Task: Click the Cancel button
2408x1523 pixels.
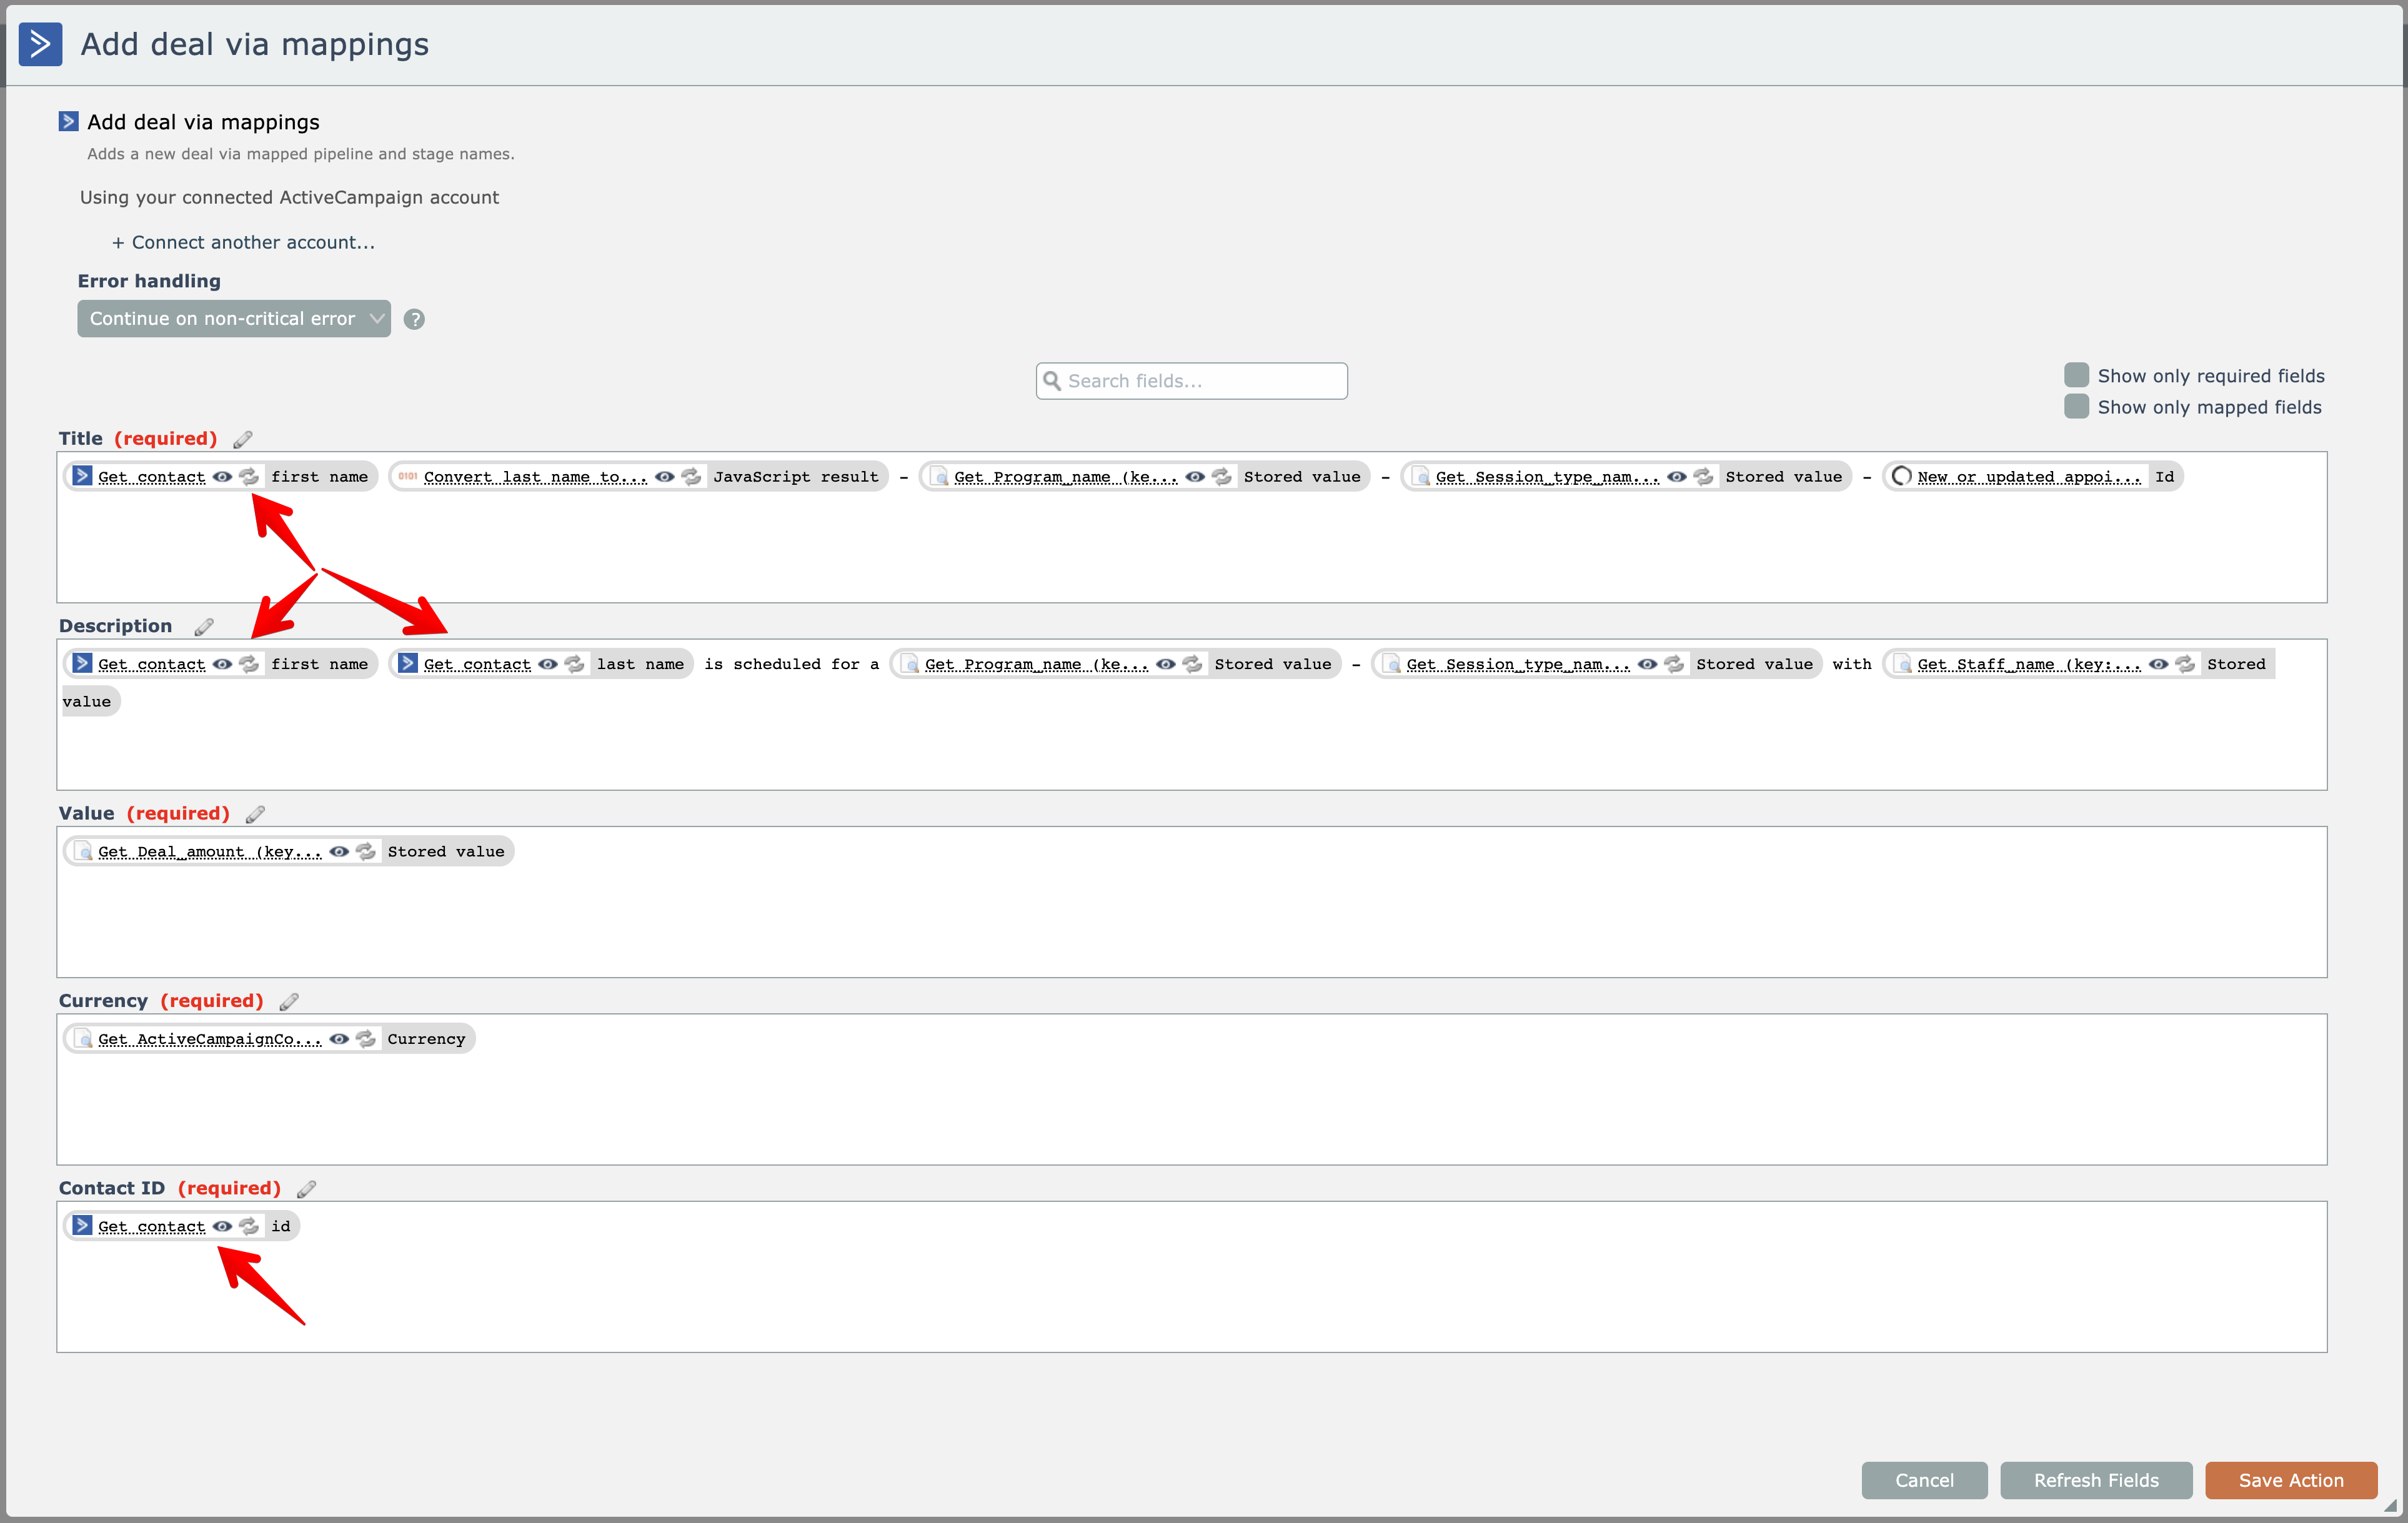Action: point(1923,1480)
